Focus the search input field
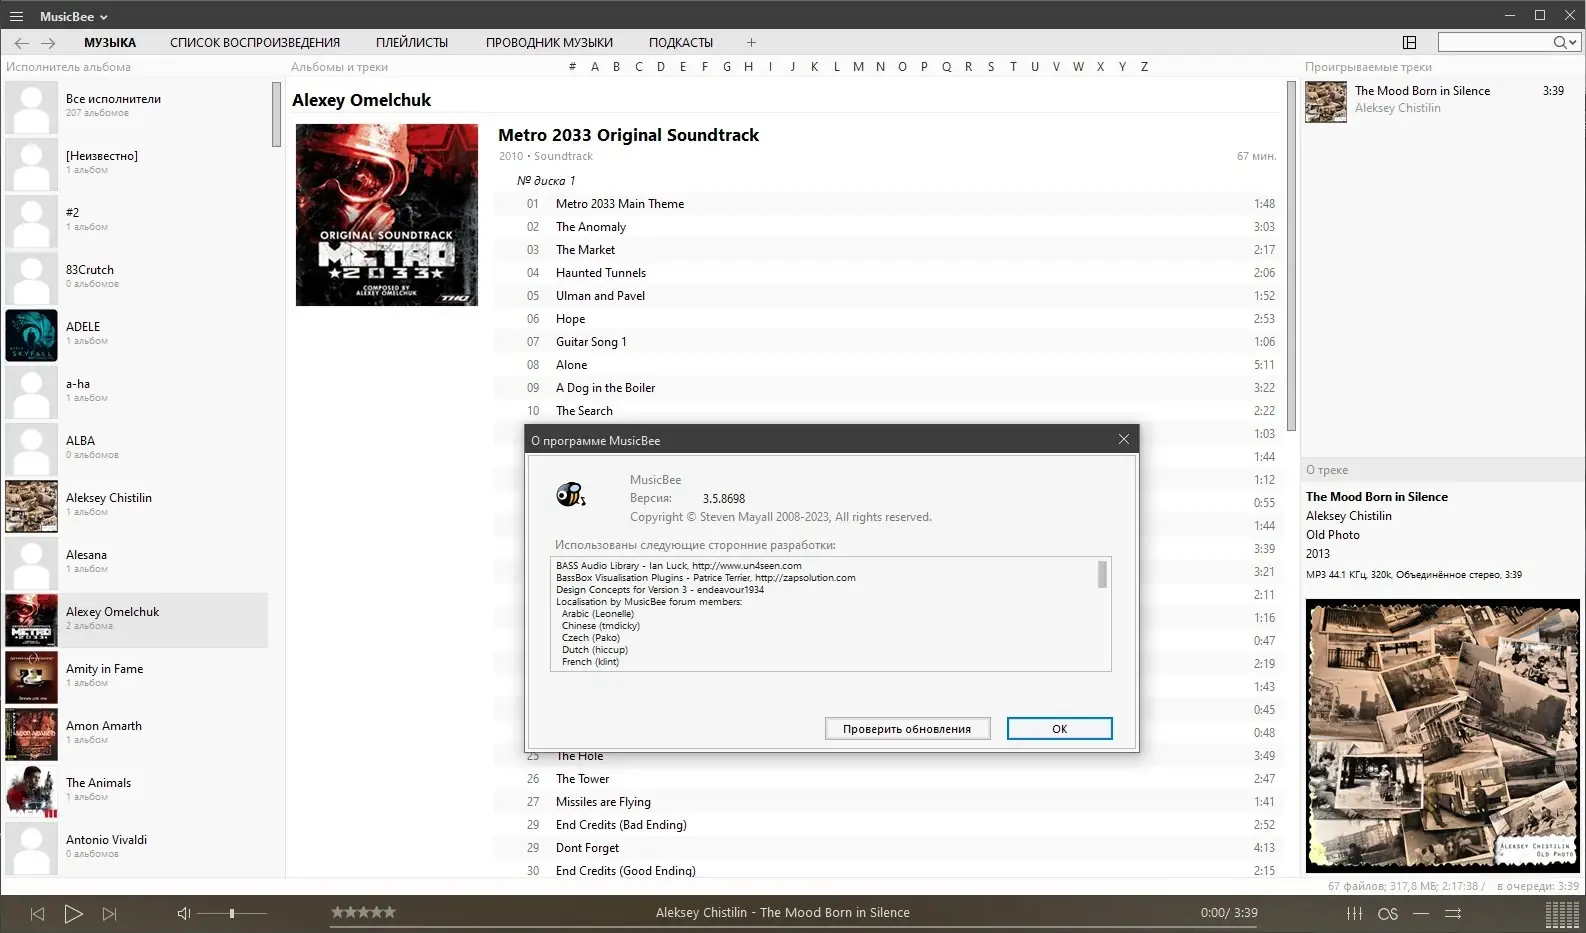 tap(1495, 42)
